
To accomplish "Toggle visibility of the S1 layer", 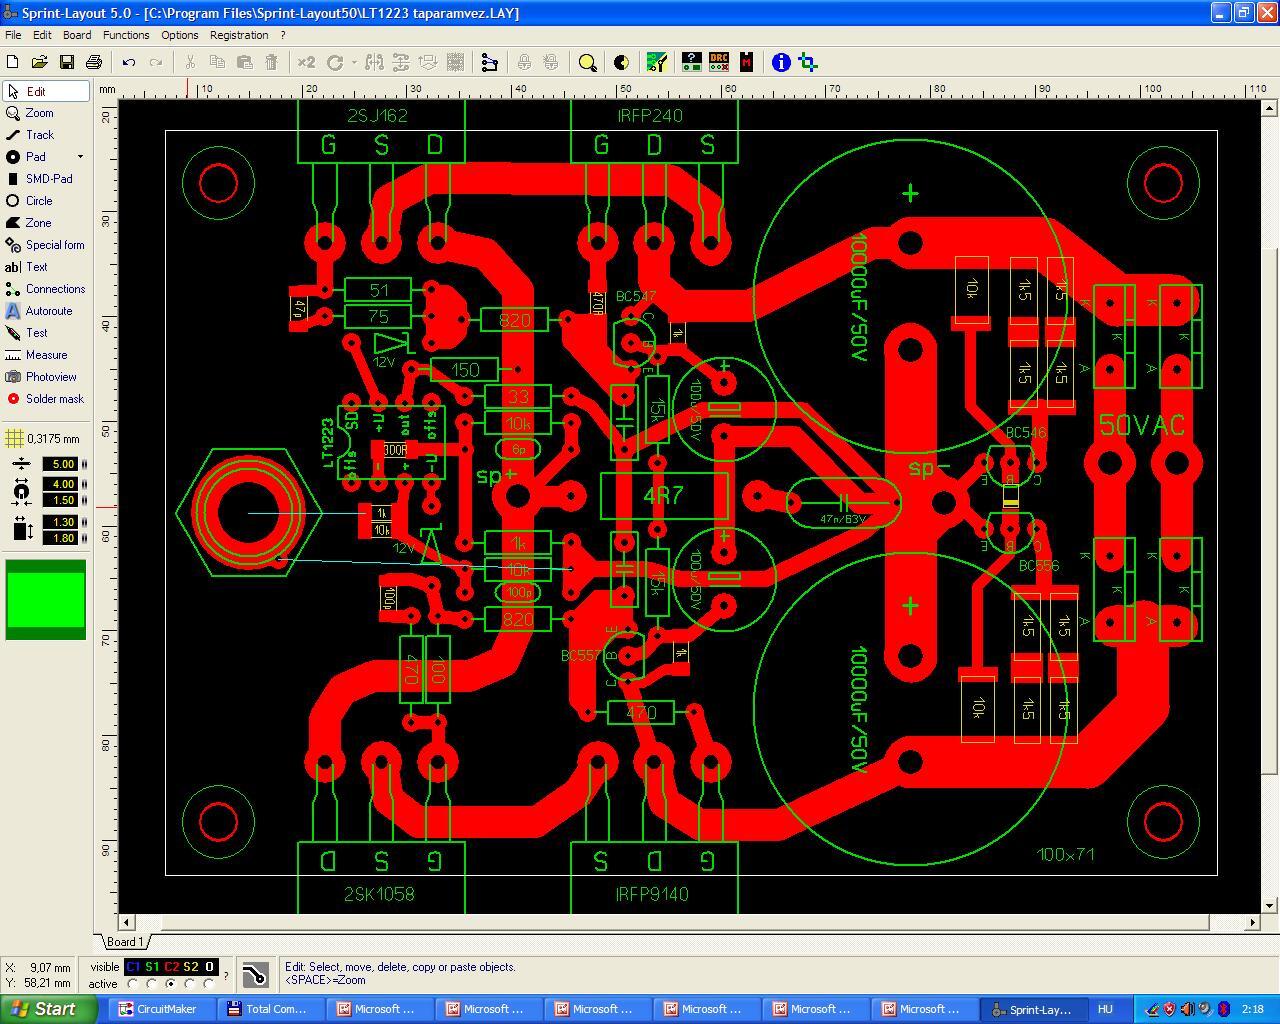I will [152, 967].
